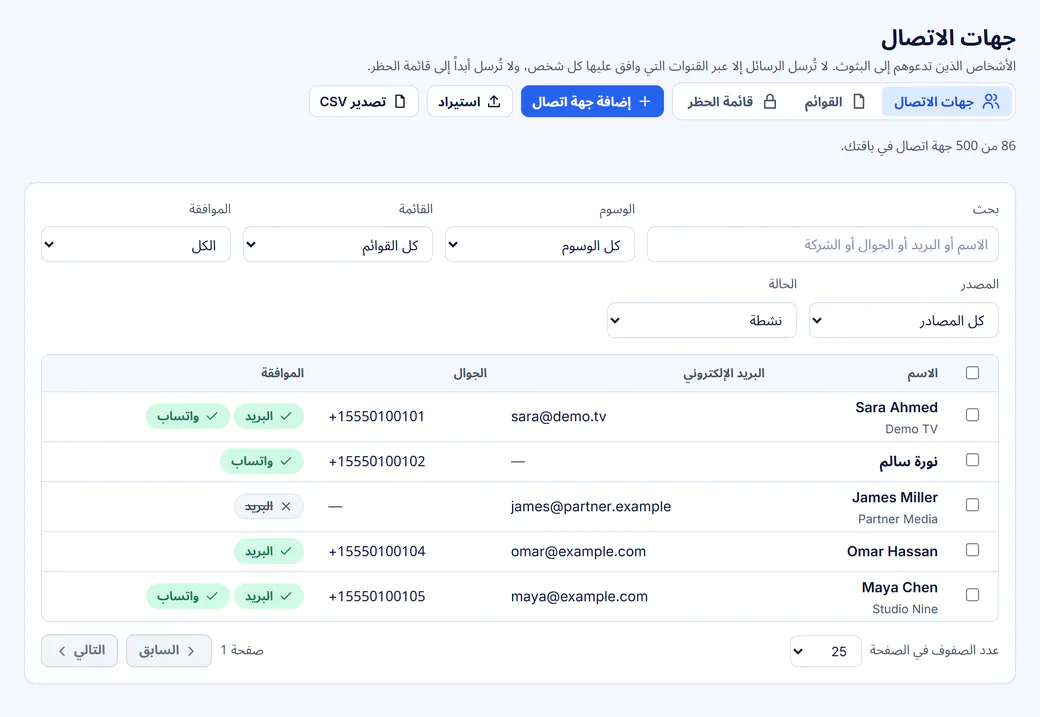Switch to the القوائم tab
This screenshot has height=717, width=1040.
tap(835, 101)
